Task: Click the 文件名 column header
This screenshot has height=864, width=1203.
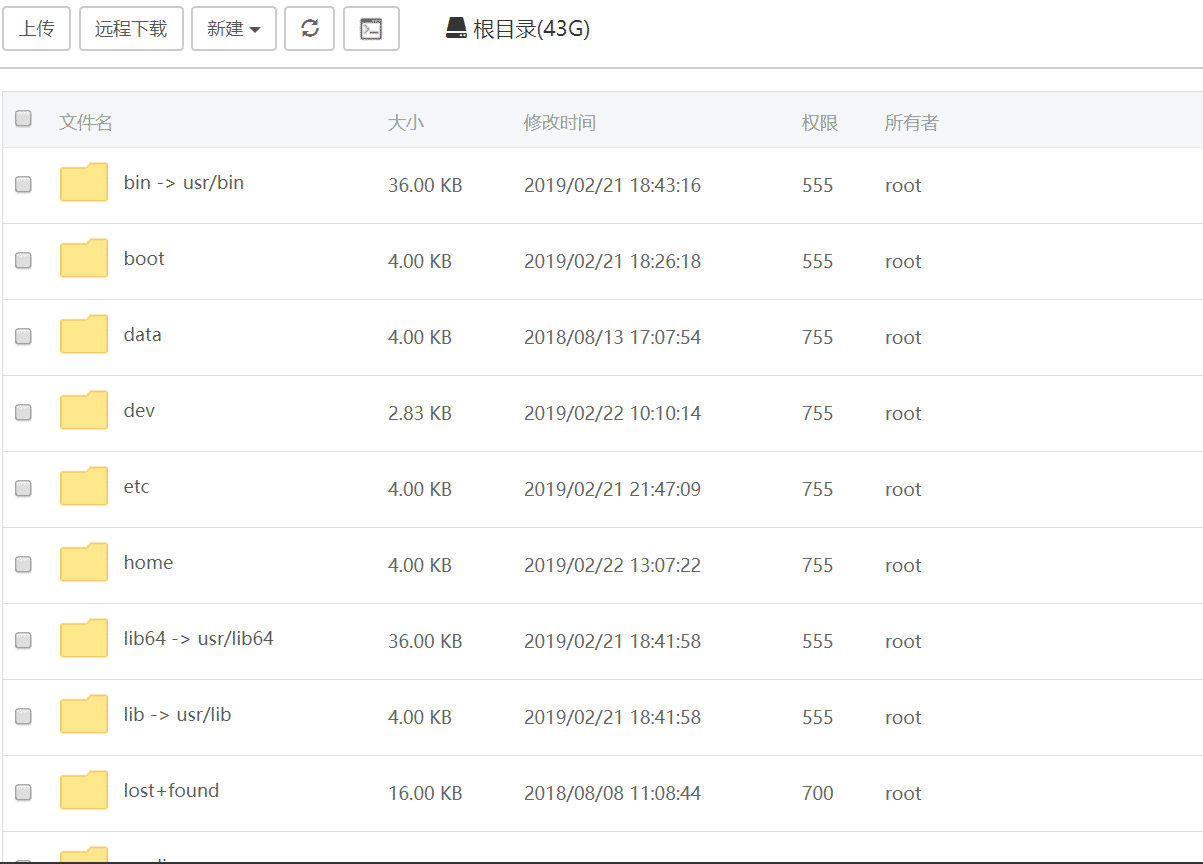Action: click(x=86, y=122)
